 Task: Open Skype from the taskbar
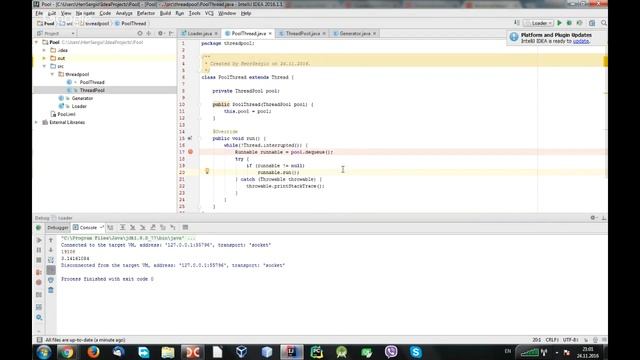coord(416,352)
